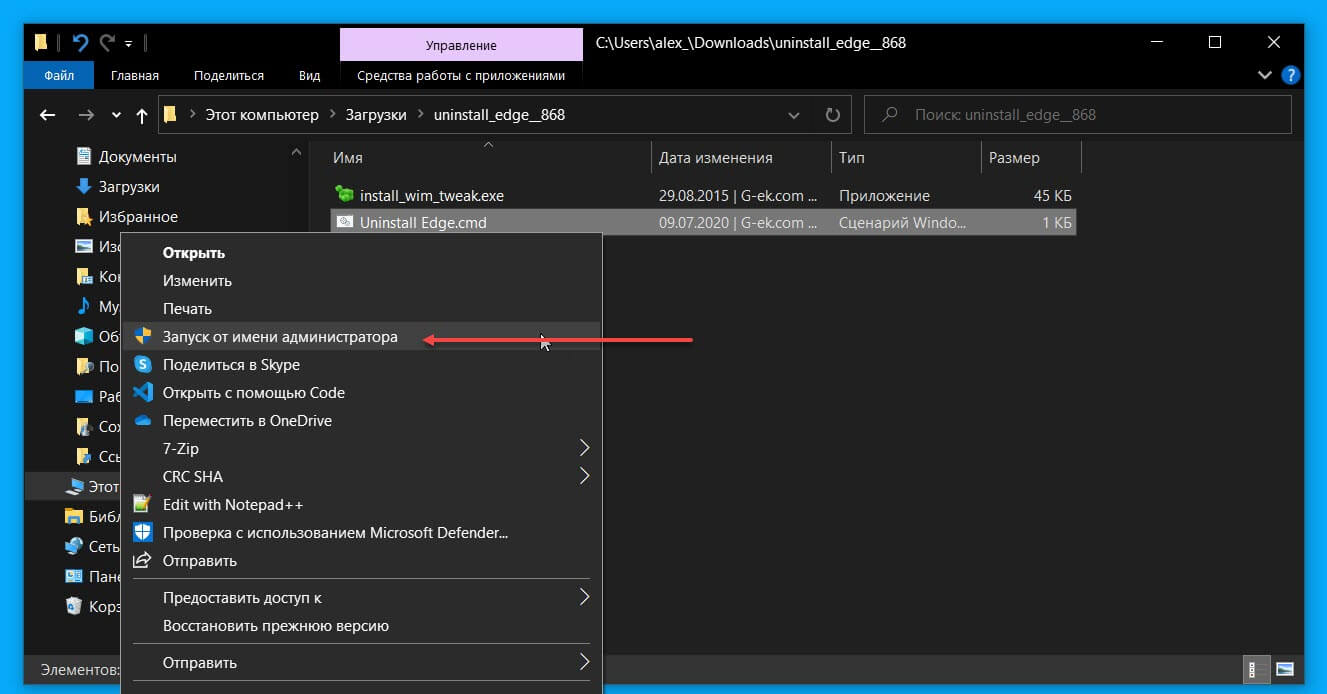
Task: Click the Skype icon in context menu
Action: 143,364
